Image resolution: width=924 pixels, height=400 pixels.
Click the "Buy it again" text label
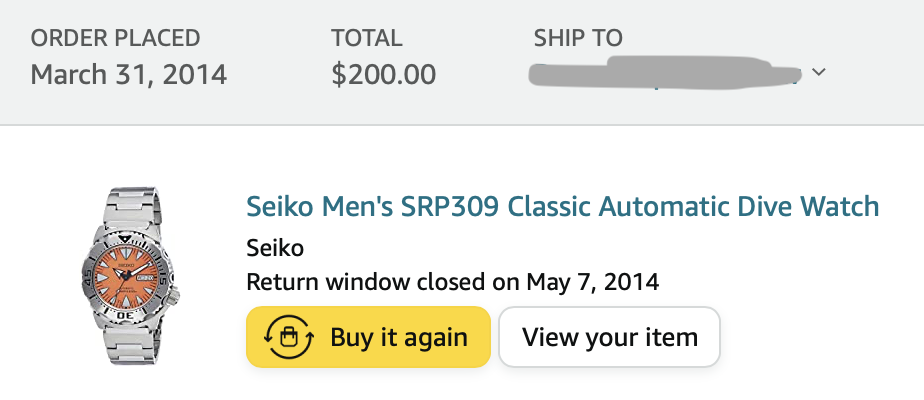[399, 337]
